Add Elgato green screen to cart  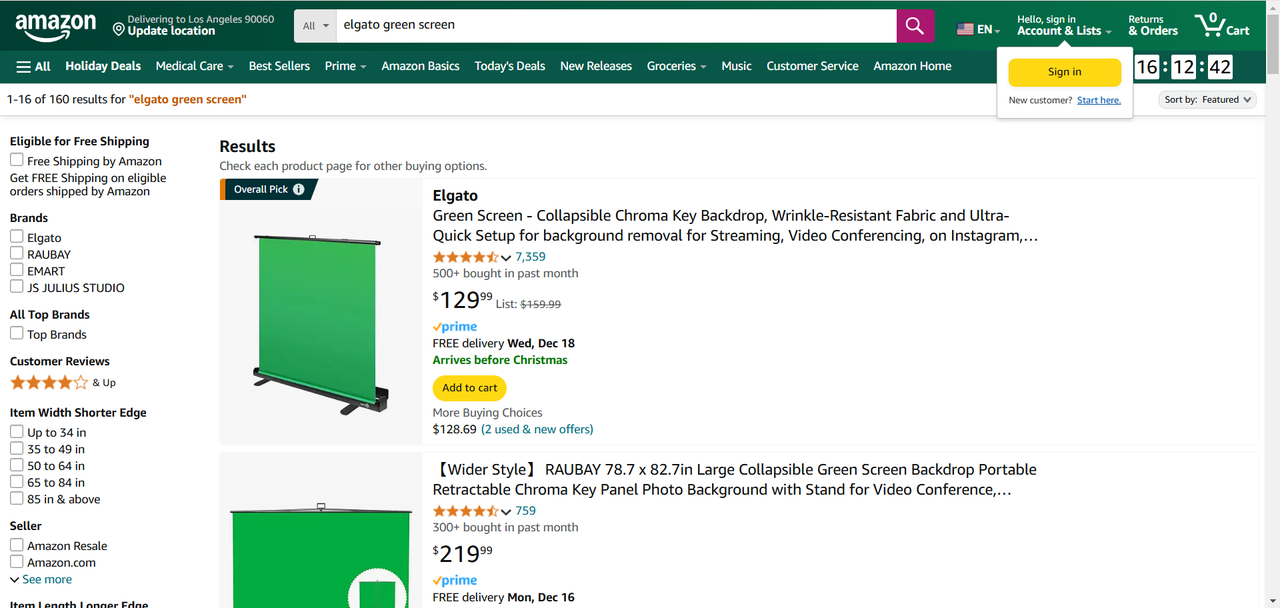470,388
